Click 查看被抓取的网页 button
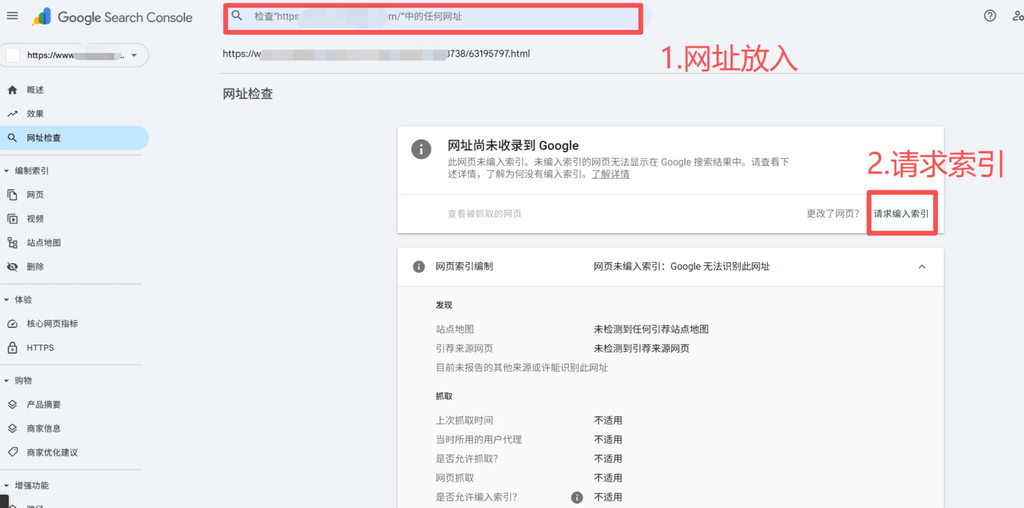The height and width of the screenshot is (508, 1024). click(x=484, y=214)
